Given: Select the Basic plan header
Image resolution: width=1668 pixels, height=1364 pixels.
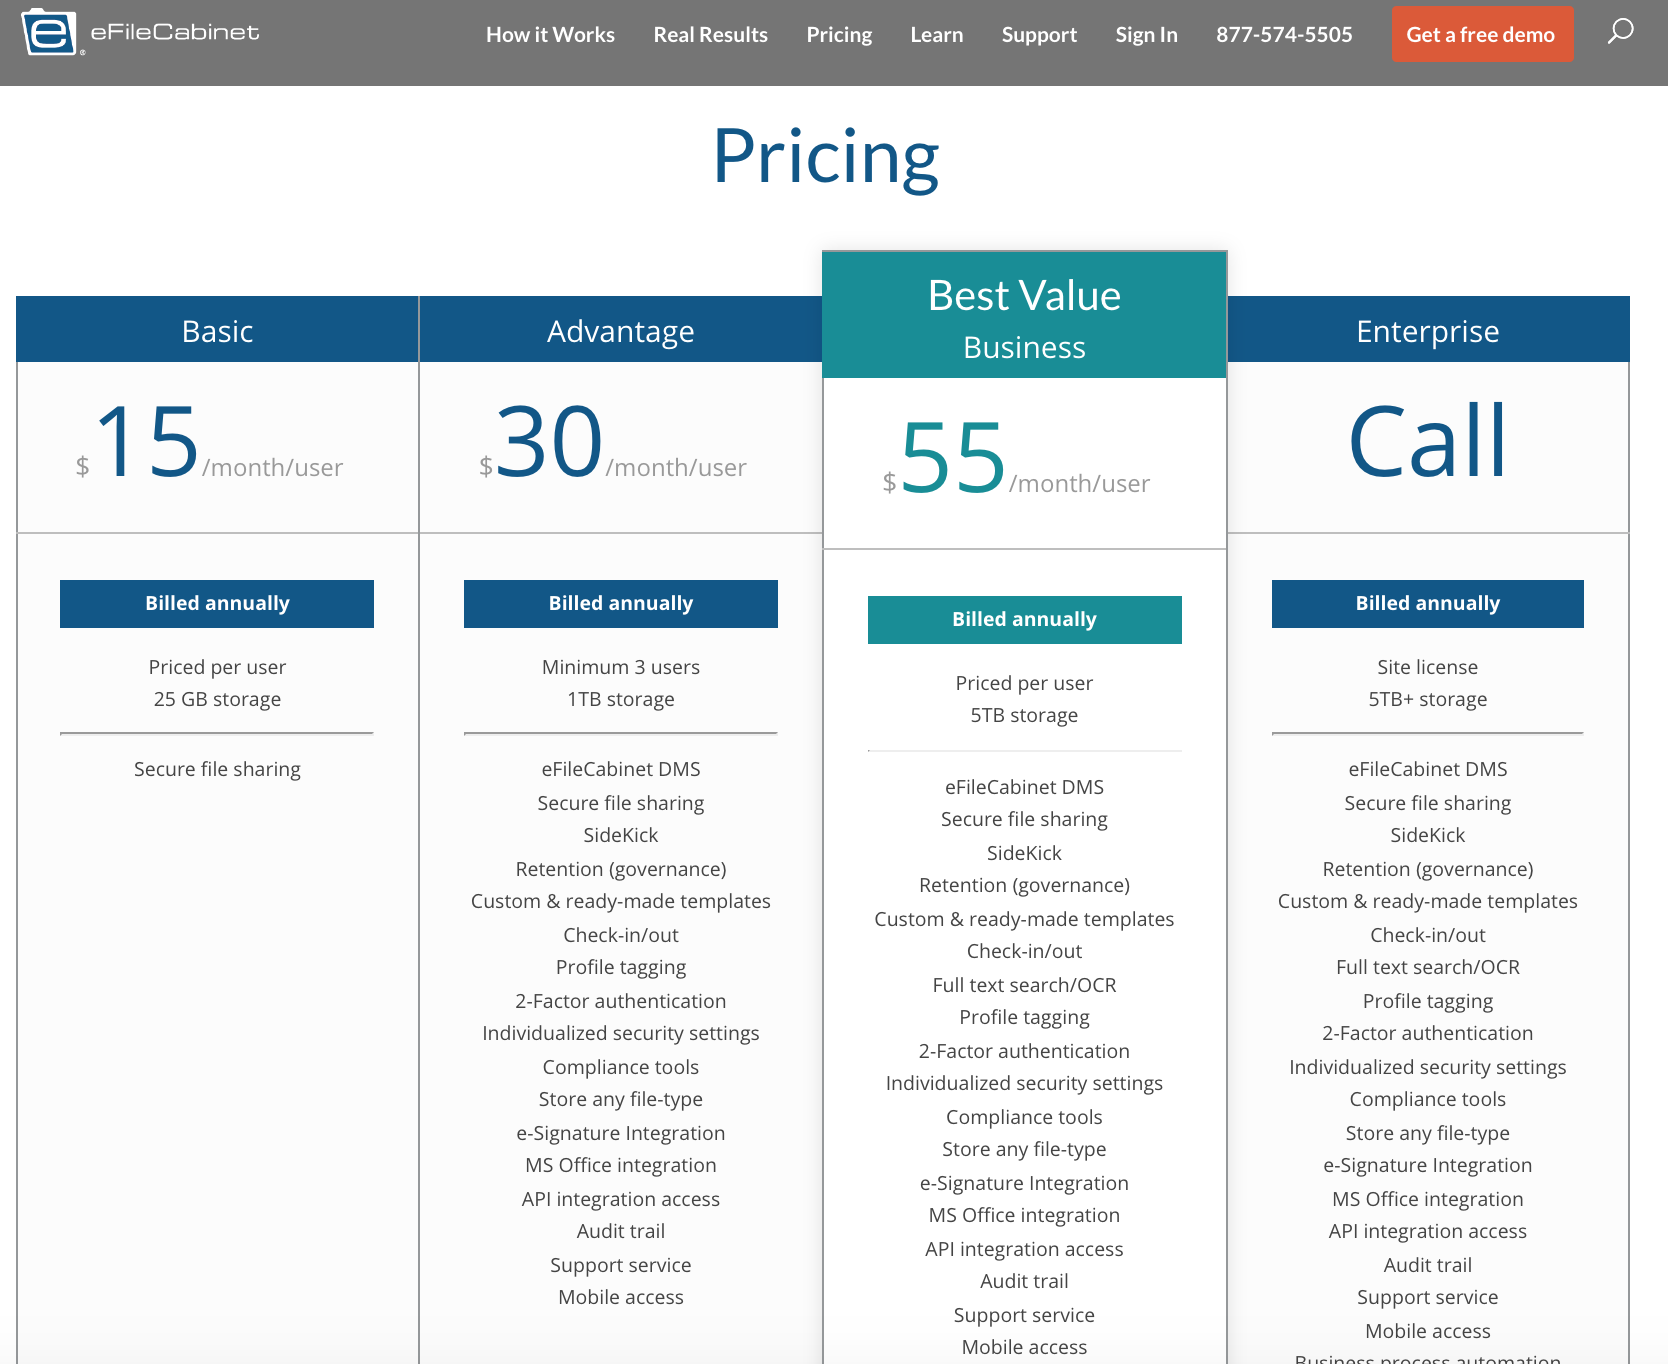Looking at the screenshot, I should (217, 331).
